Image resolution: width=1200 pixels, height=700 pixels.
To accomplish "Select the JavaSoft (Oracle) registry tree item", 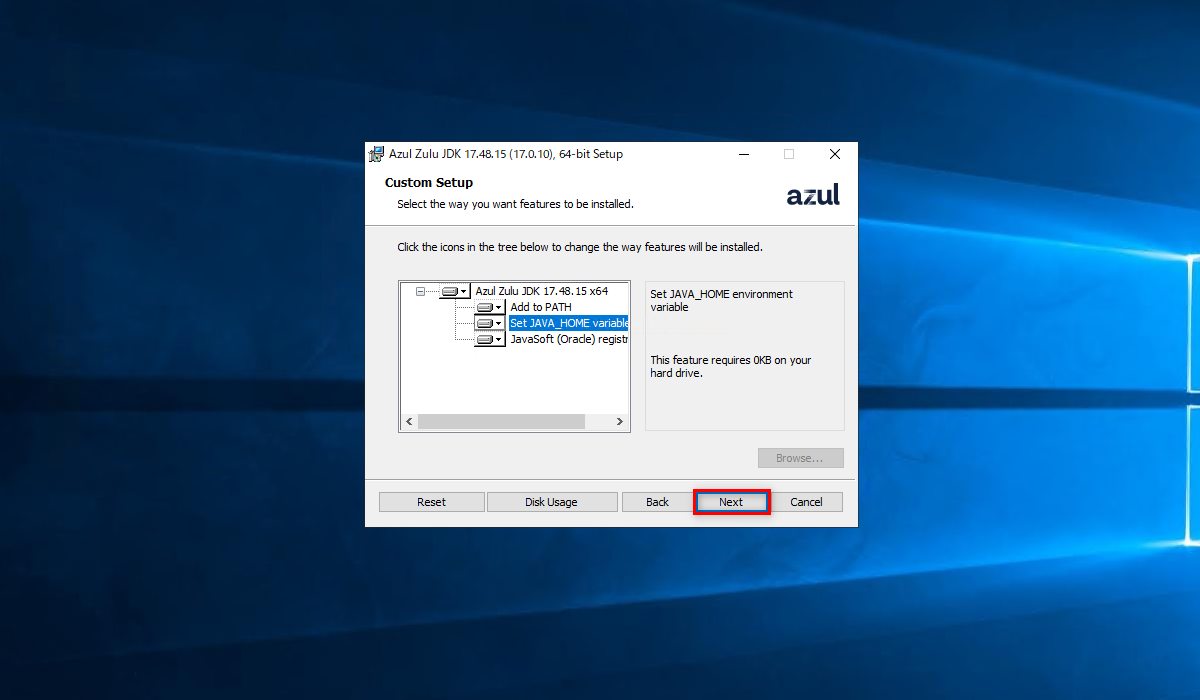I will pos(568,339).
